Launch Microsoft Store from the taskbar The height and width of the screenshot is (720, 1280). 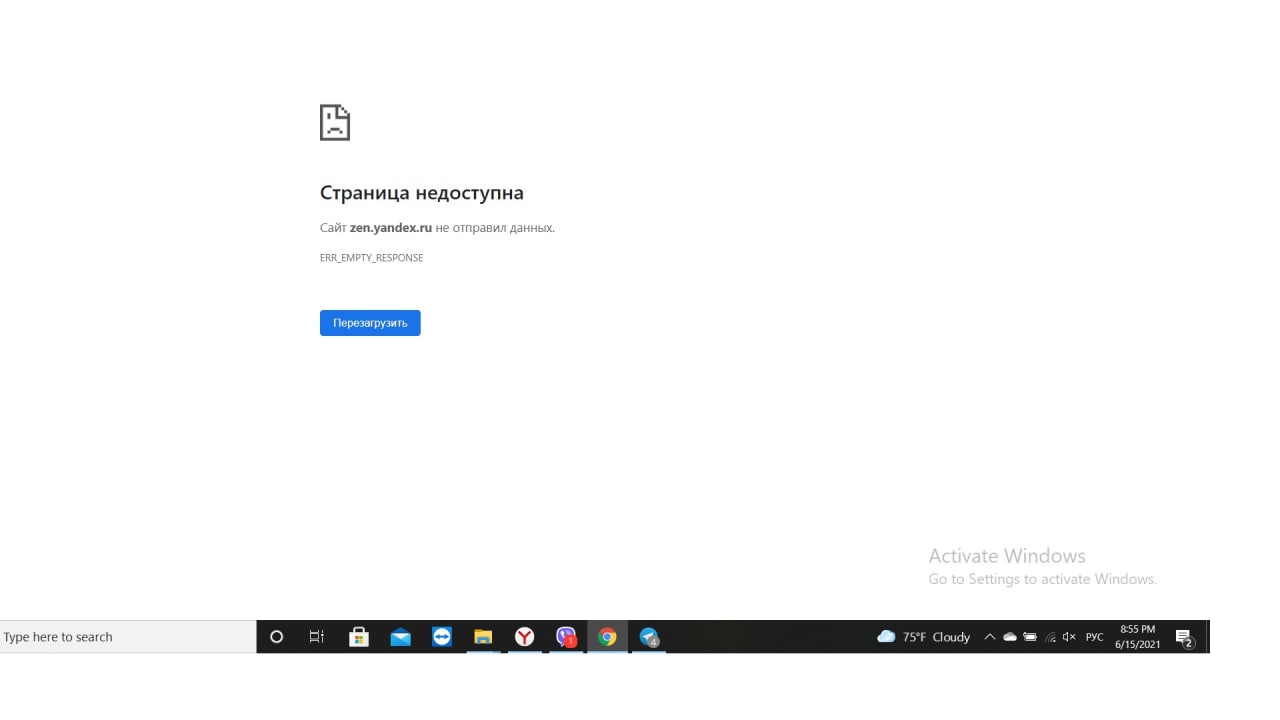click(359, 637)
